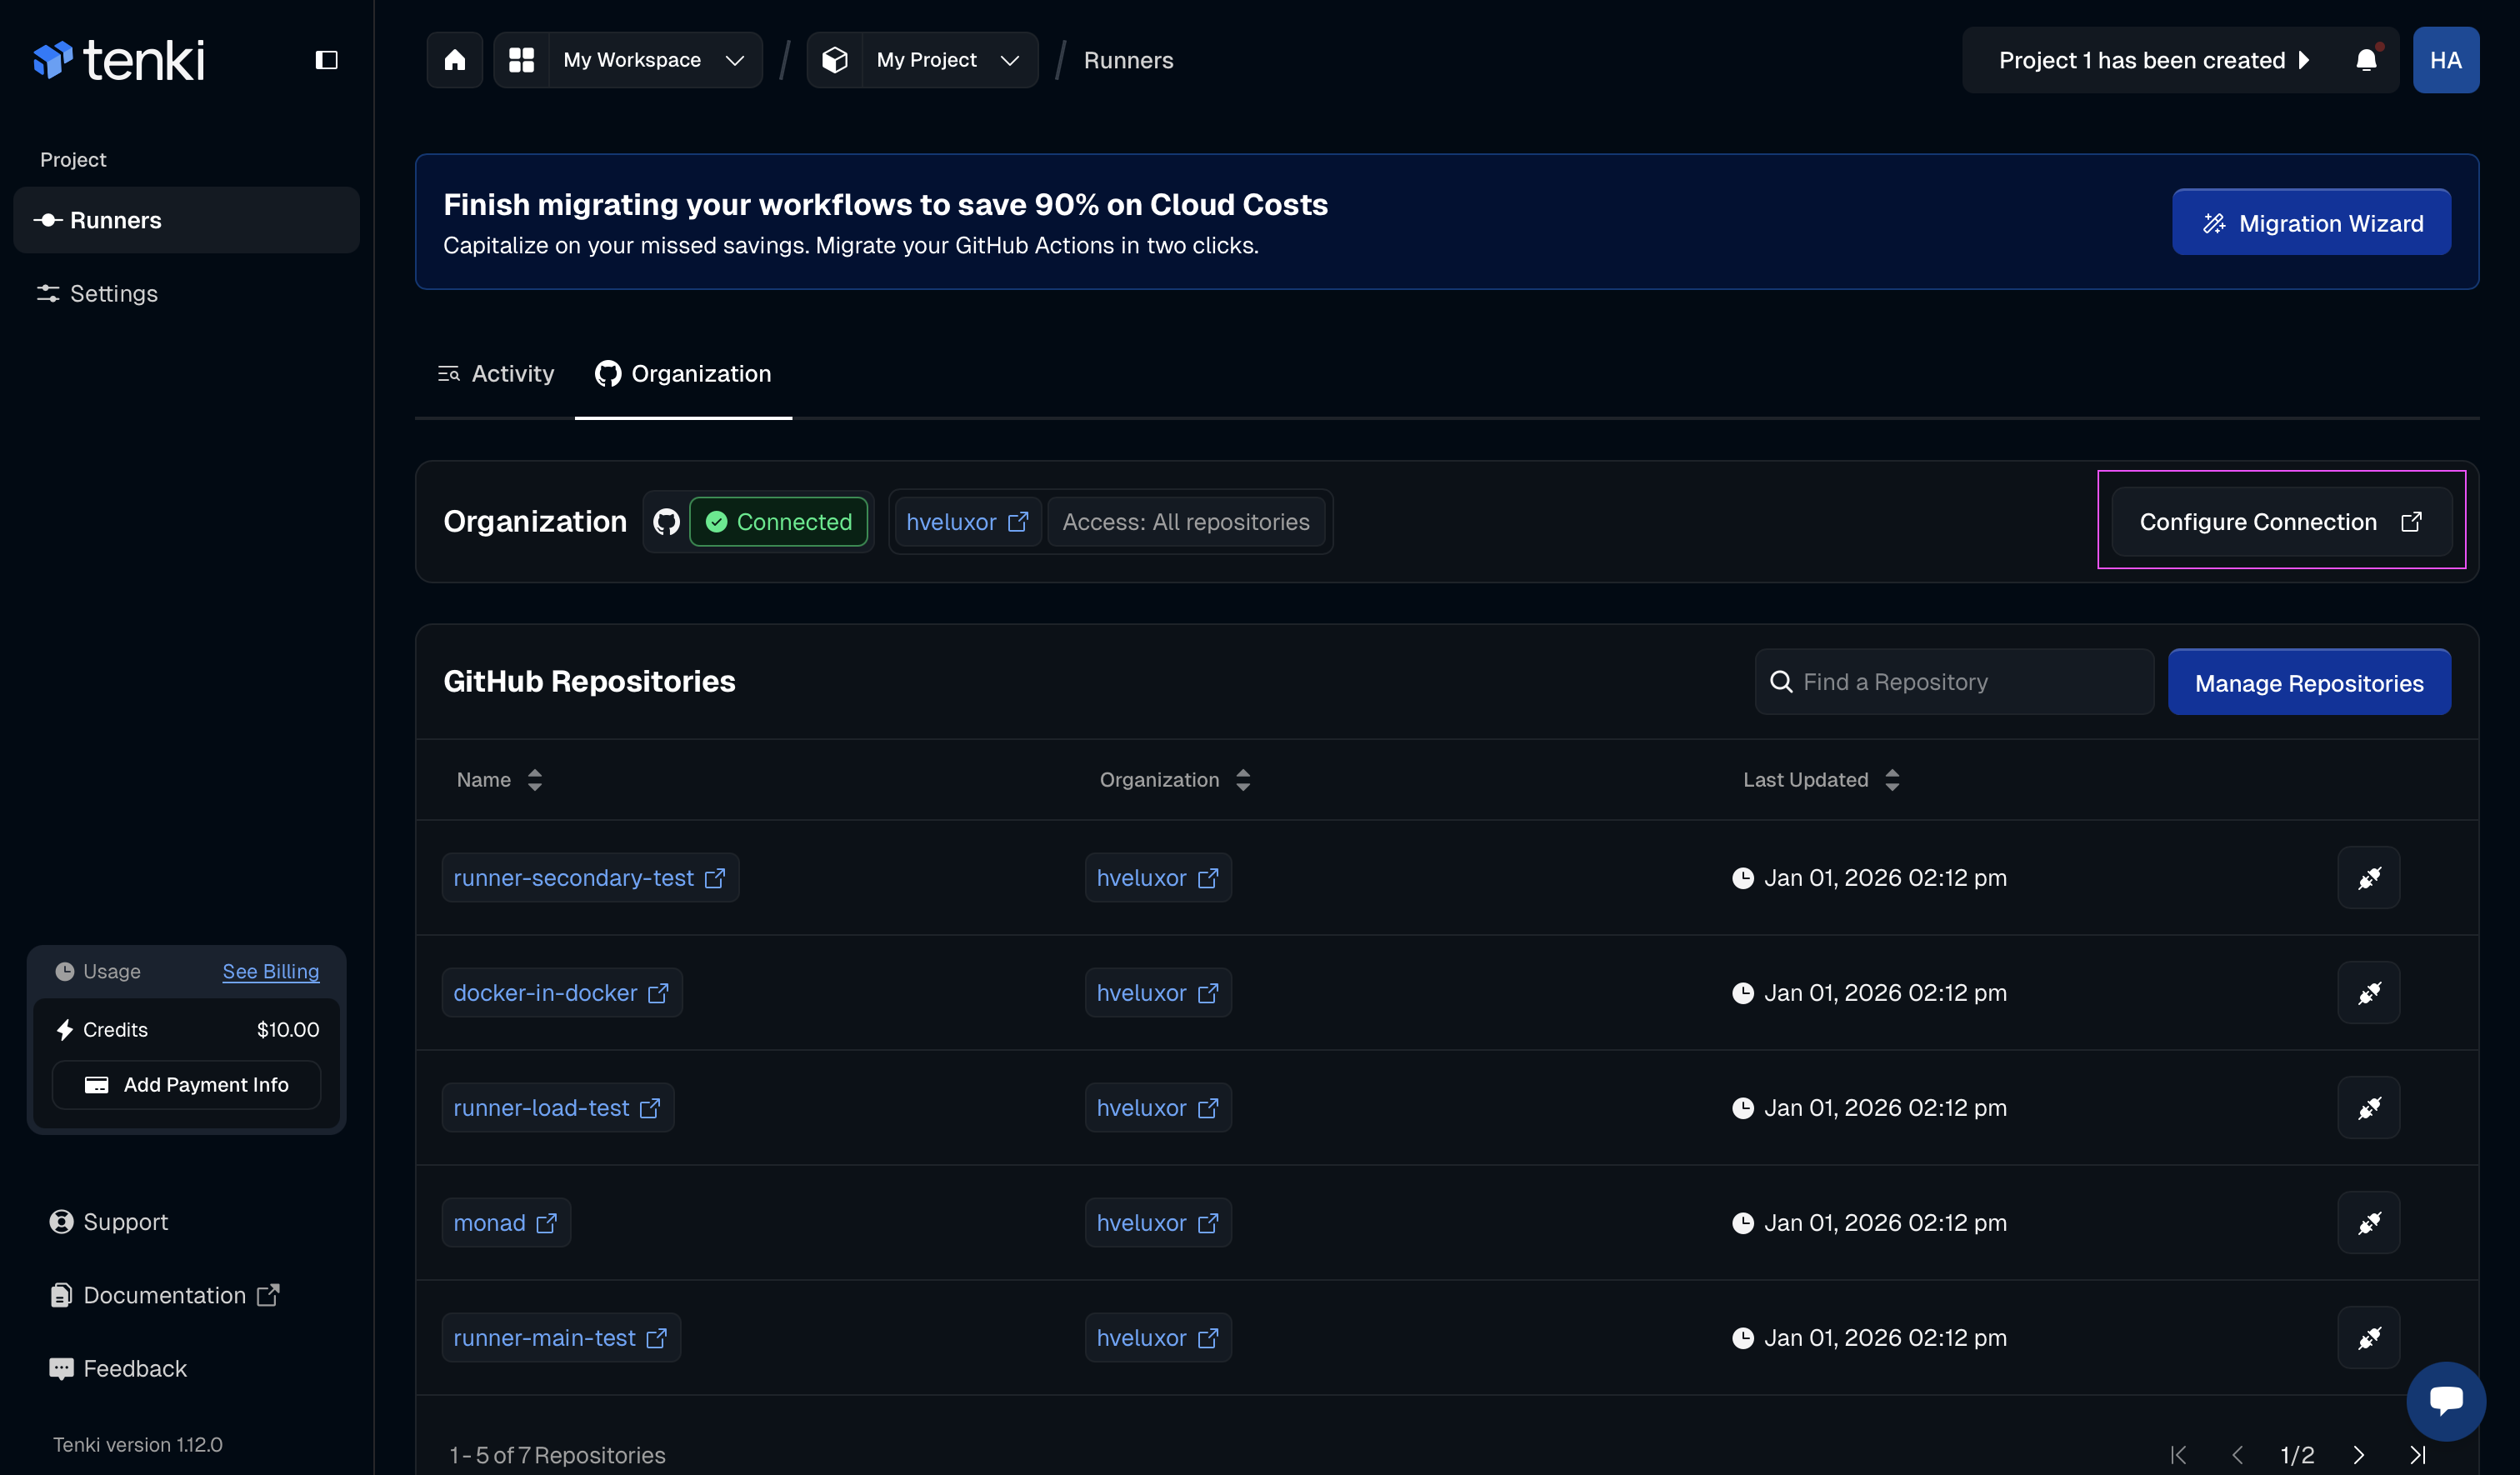The image size is (2520, 1475).
Task: Jump to last repositories page
Action: (x=2417, y=1455)
